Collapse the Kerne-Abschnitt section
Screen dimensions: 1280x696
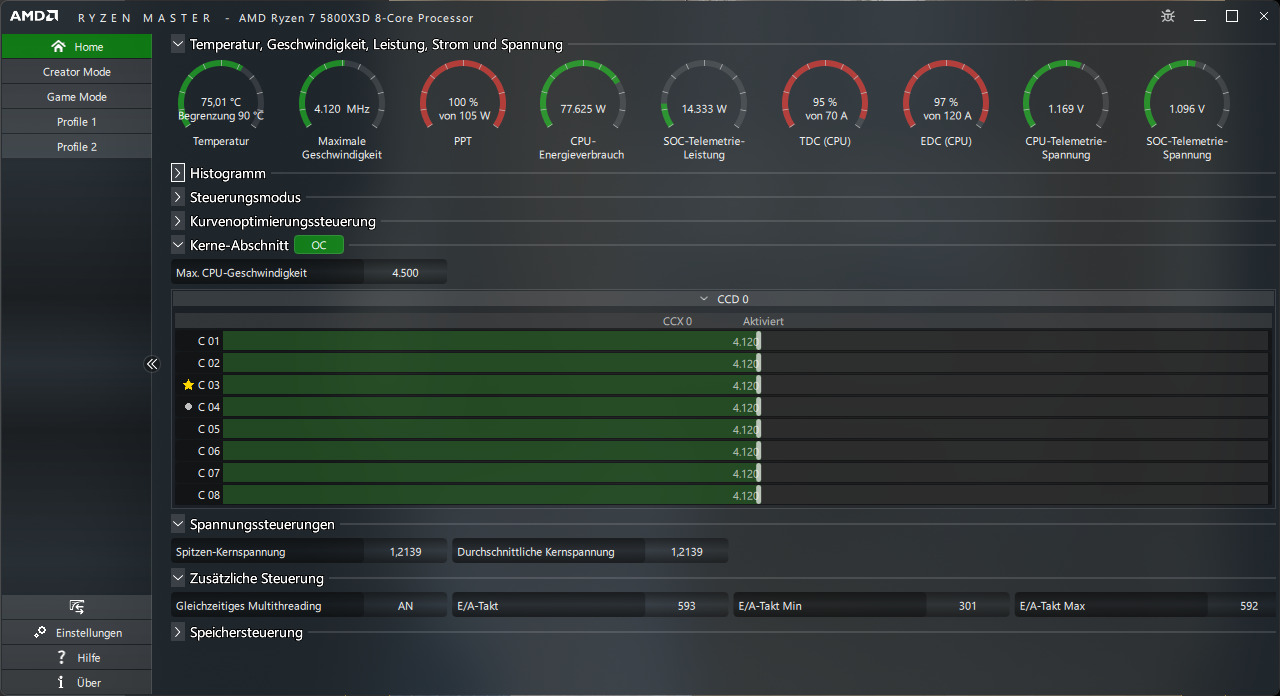tap(178, 244)
